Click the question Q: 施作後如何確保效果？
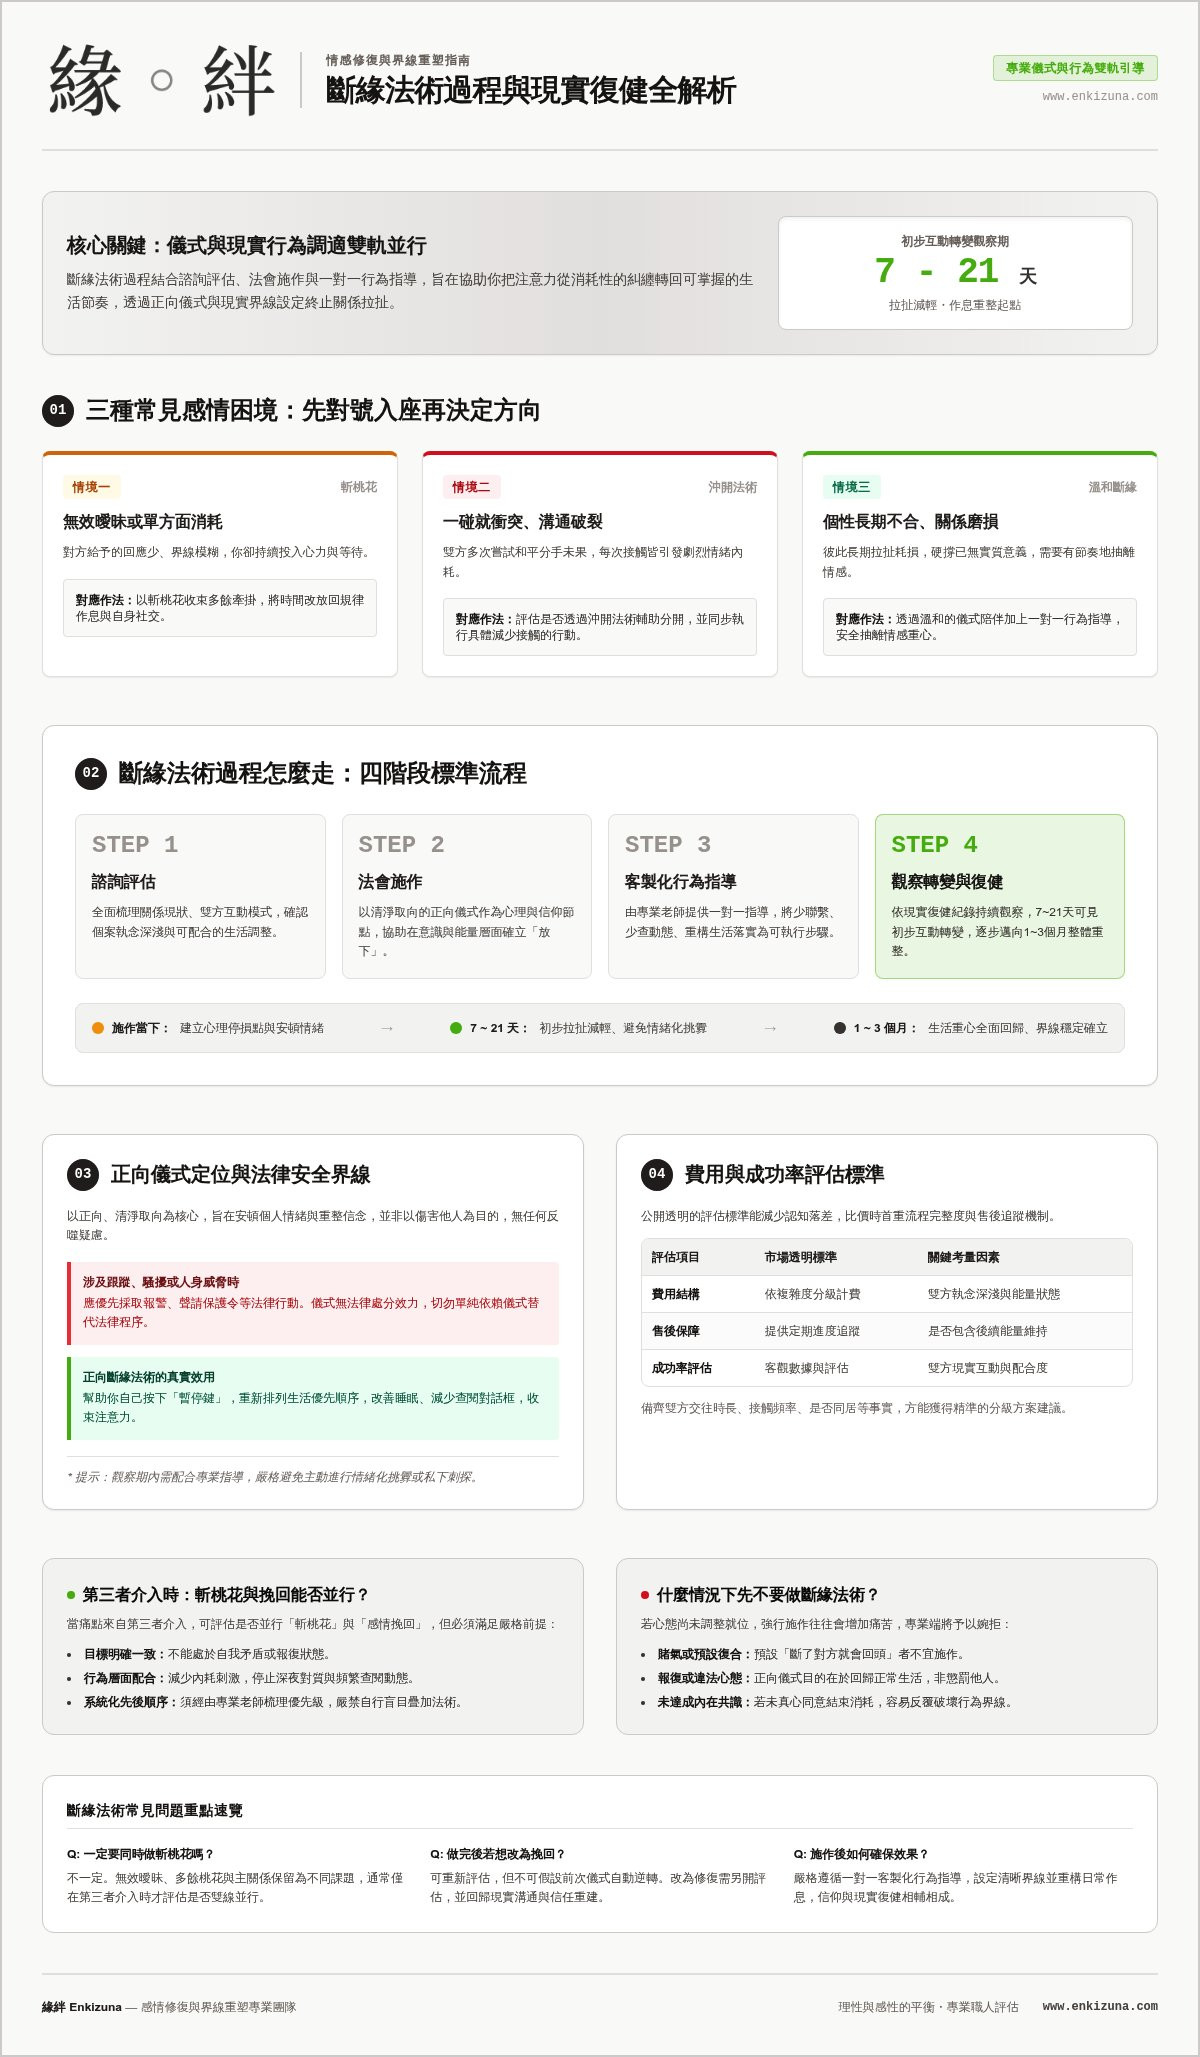 [862, 1854]
